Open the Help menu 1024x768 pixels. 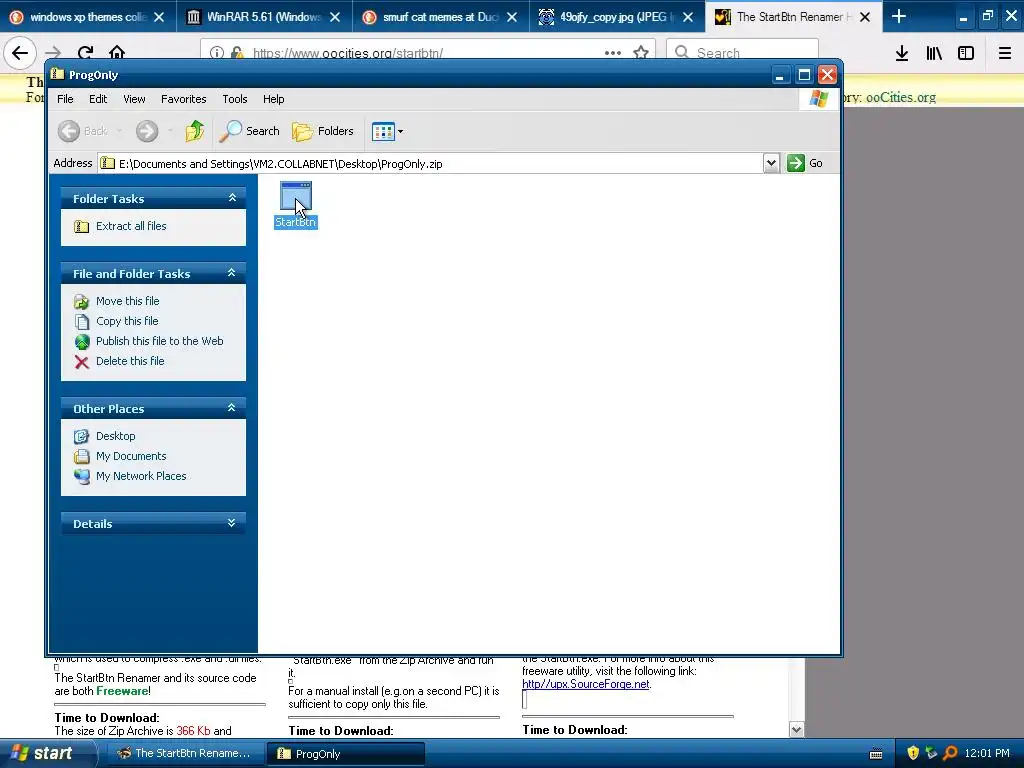274,99
